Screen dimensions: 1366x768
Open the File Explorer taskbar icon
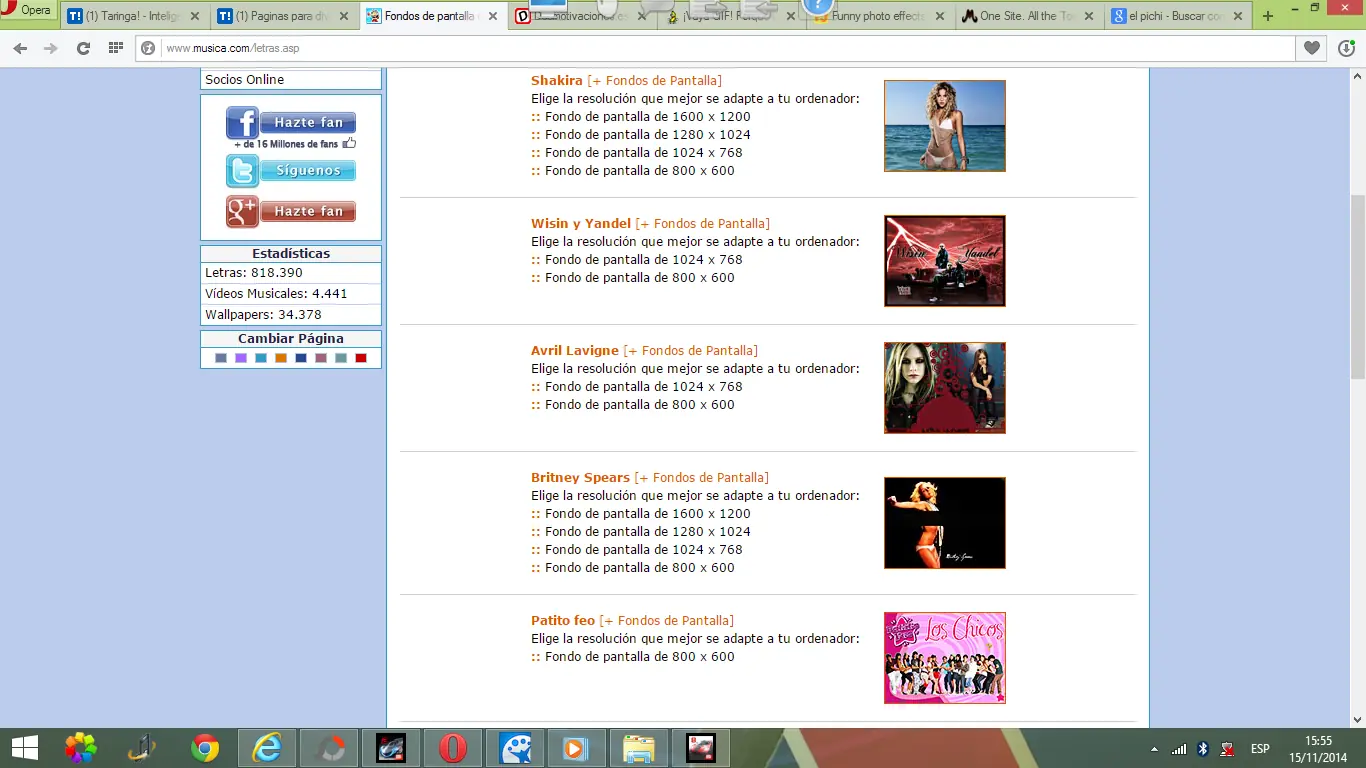639,748
